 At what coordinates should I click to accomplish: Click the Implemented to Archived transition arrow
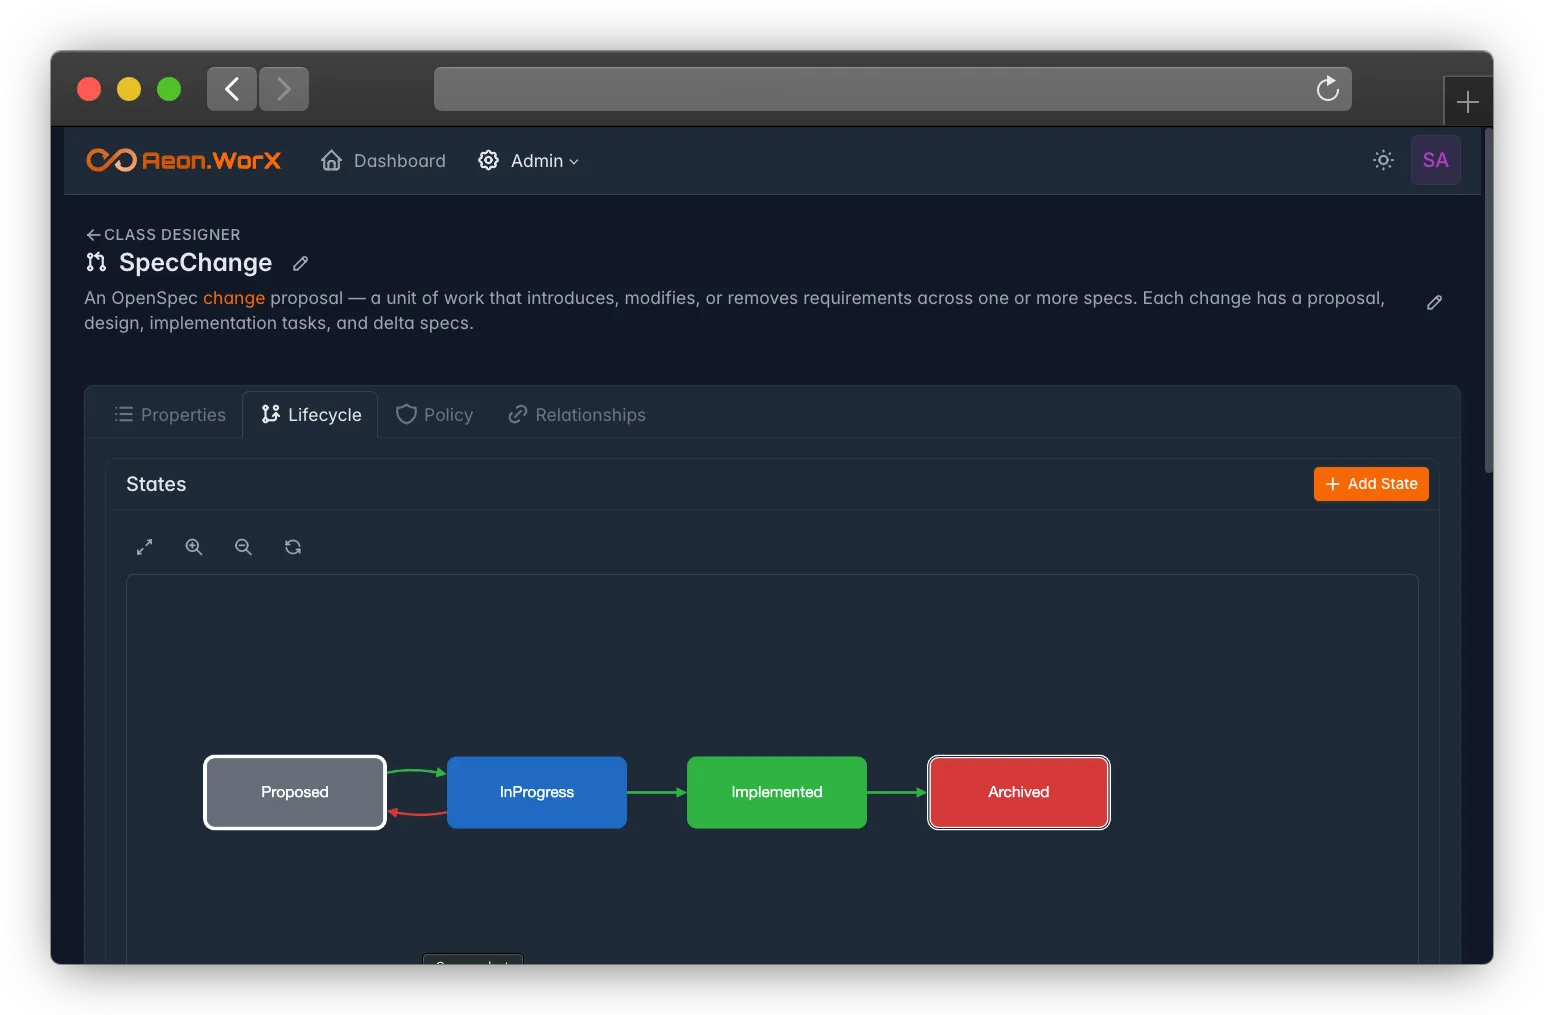897,792
